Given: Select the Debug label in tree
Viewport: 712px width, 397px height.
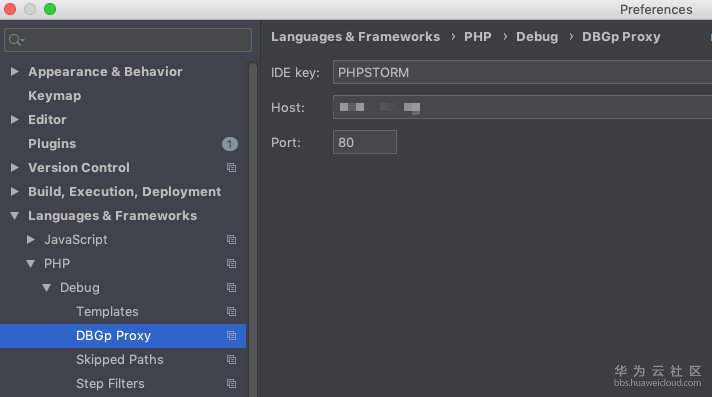Looking at the screenshot, I should point(80,288).
